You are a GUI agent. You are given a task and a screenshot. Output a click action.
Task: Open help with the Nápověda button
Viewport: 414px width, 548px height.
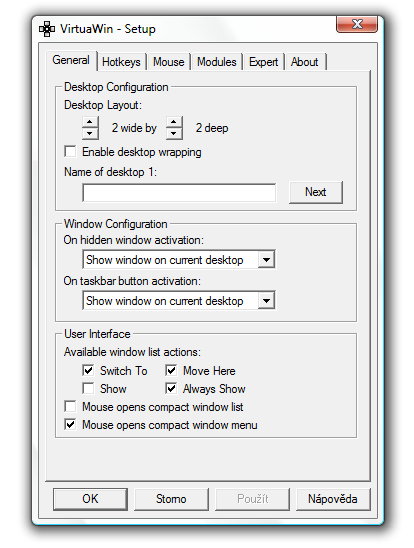tap(333, 499)
